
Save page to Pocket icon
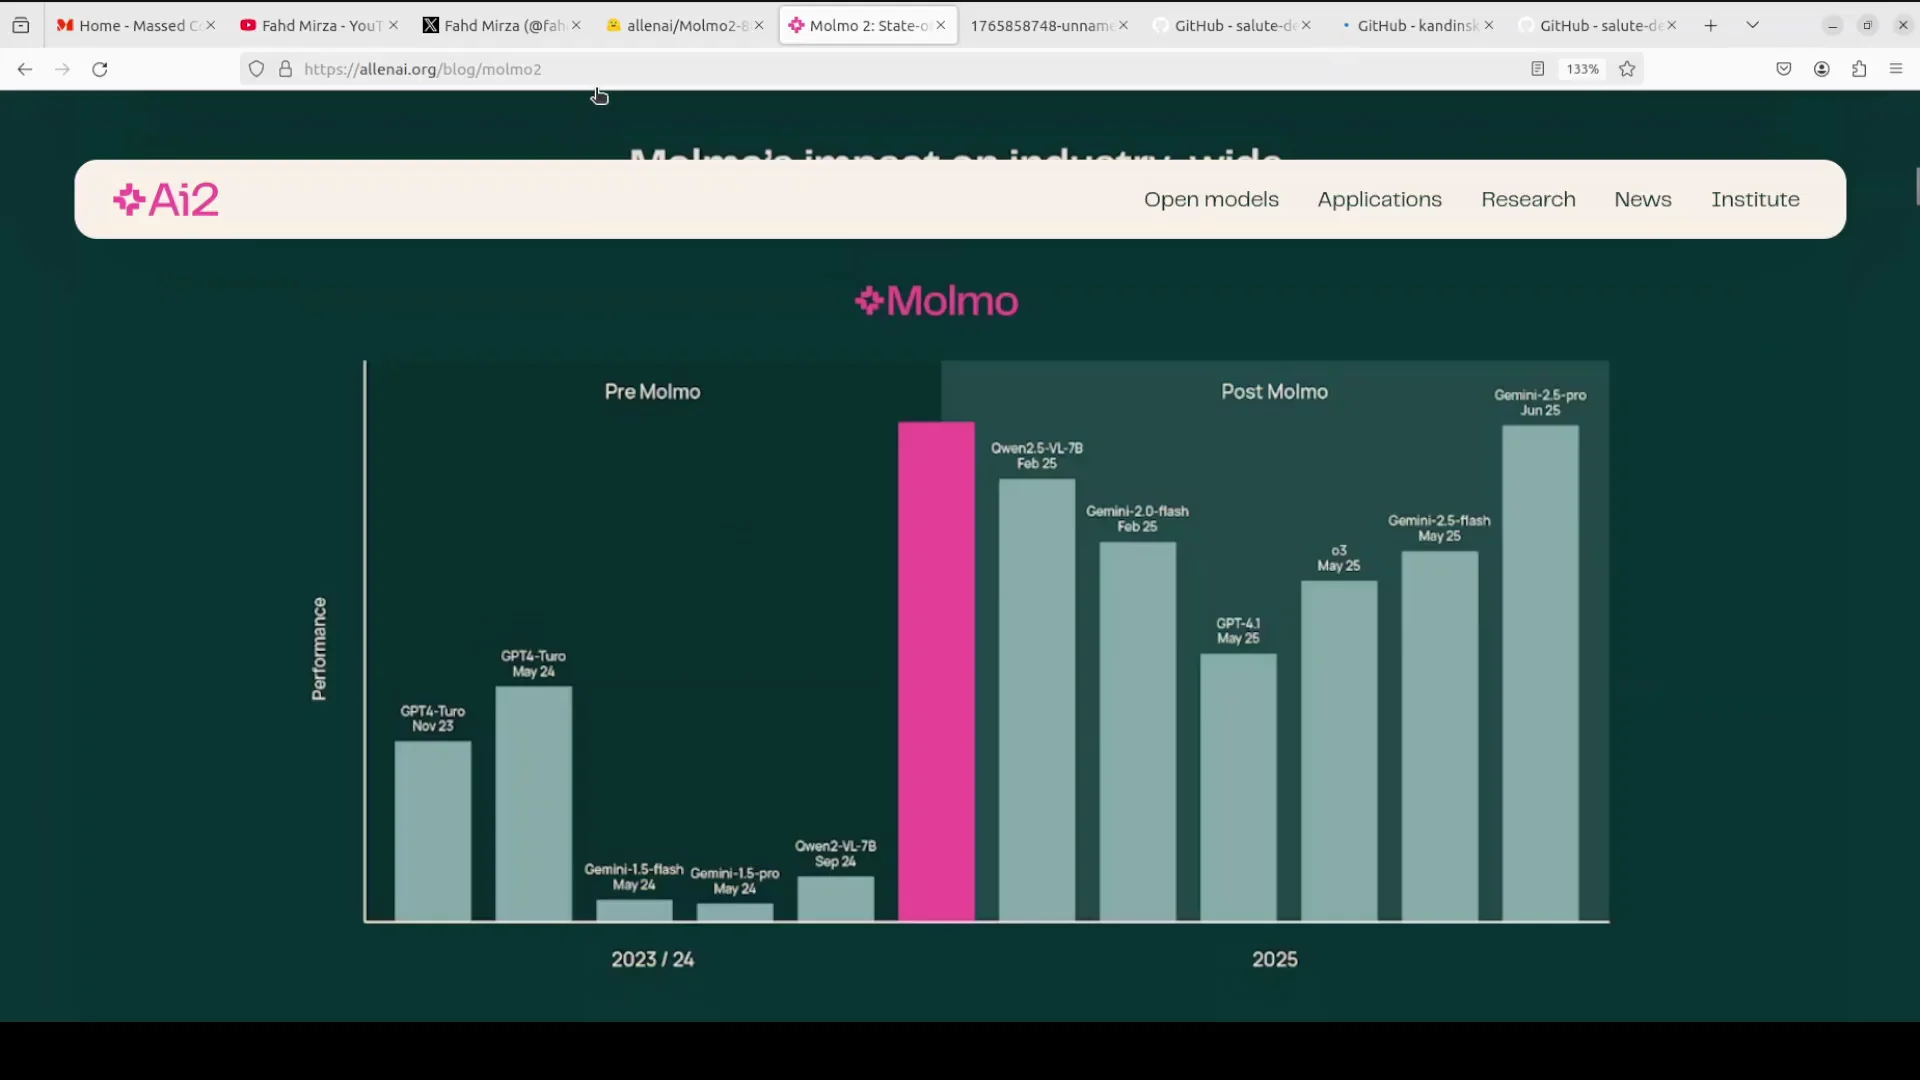tap(1784, 69)
